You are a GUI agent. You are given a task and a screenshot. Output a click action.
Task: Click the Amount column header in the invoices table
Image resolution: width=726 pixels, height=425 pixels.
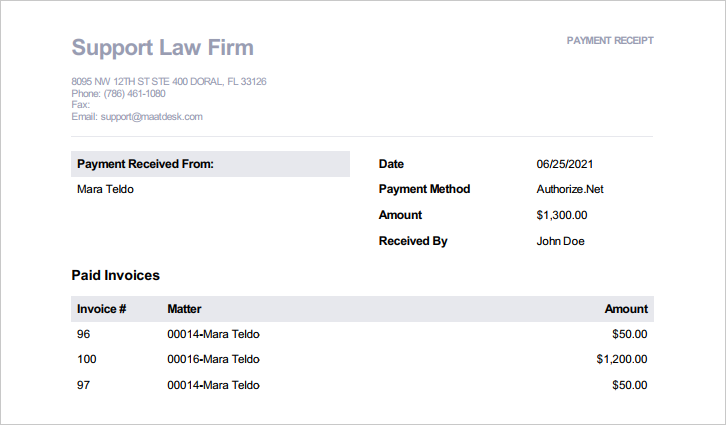(x=626, y=309)
